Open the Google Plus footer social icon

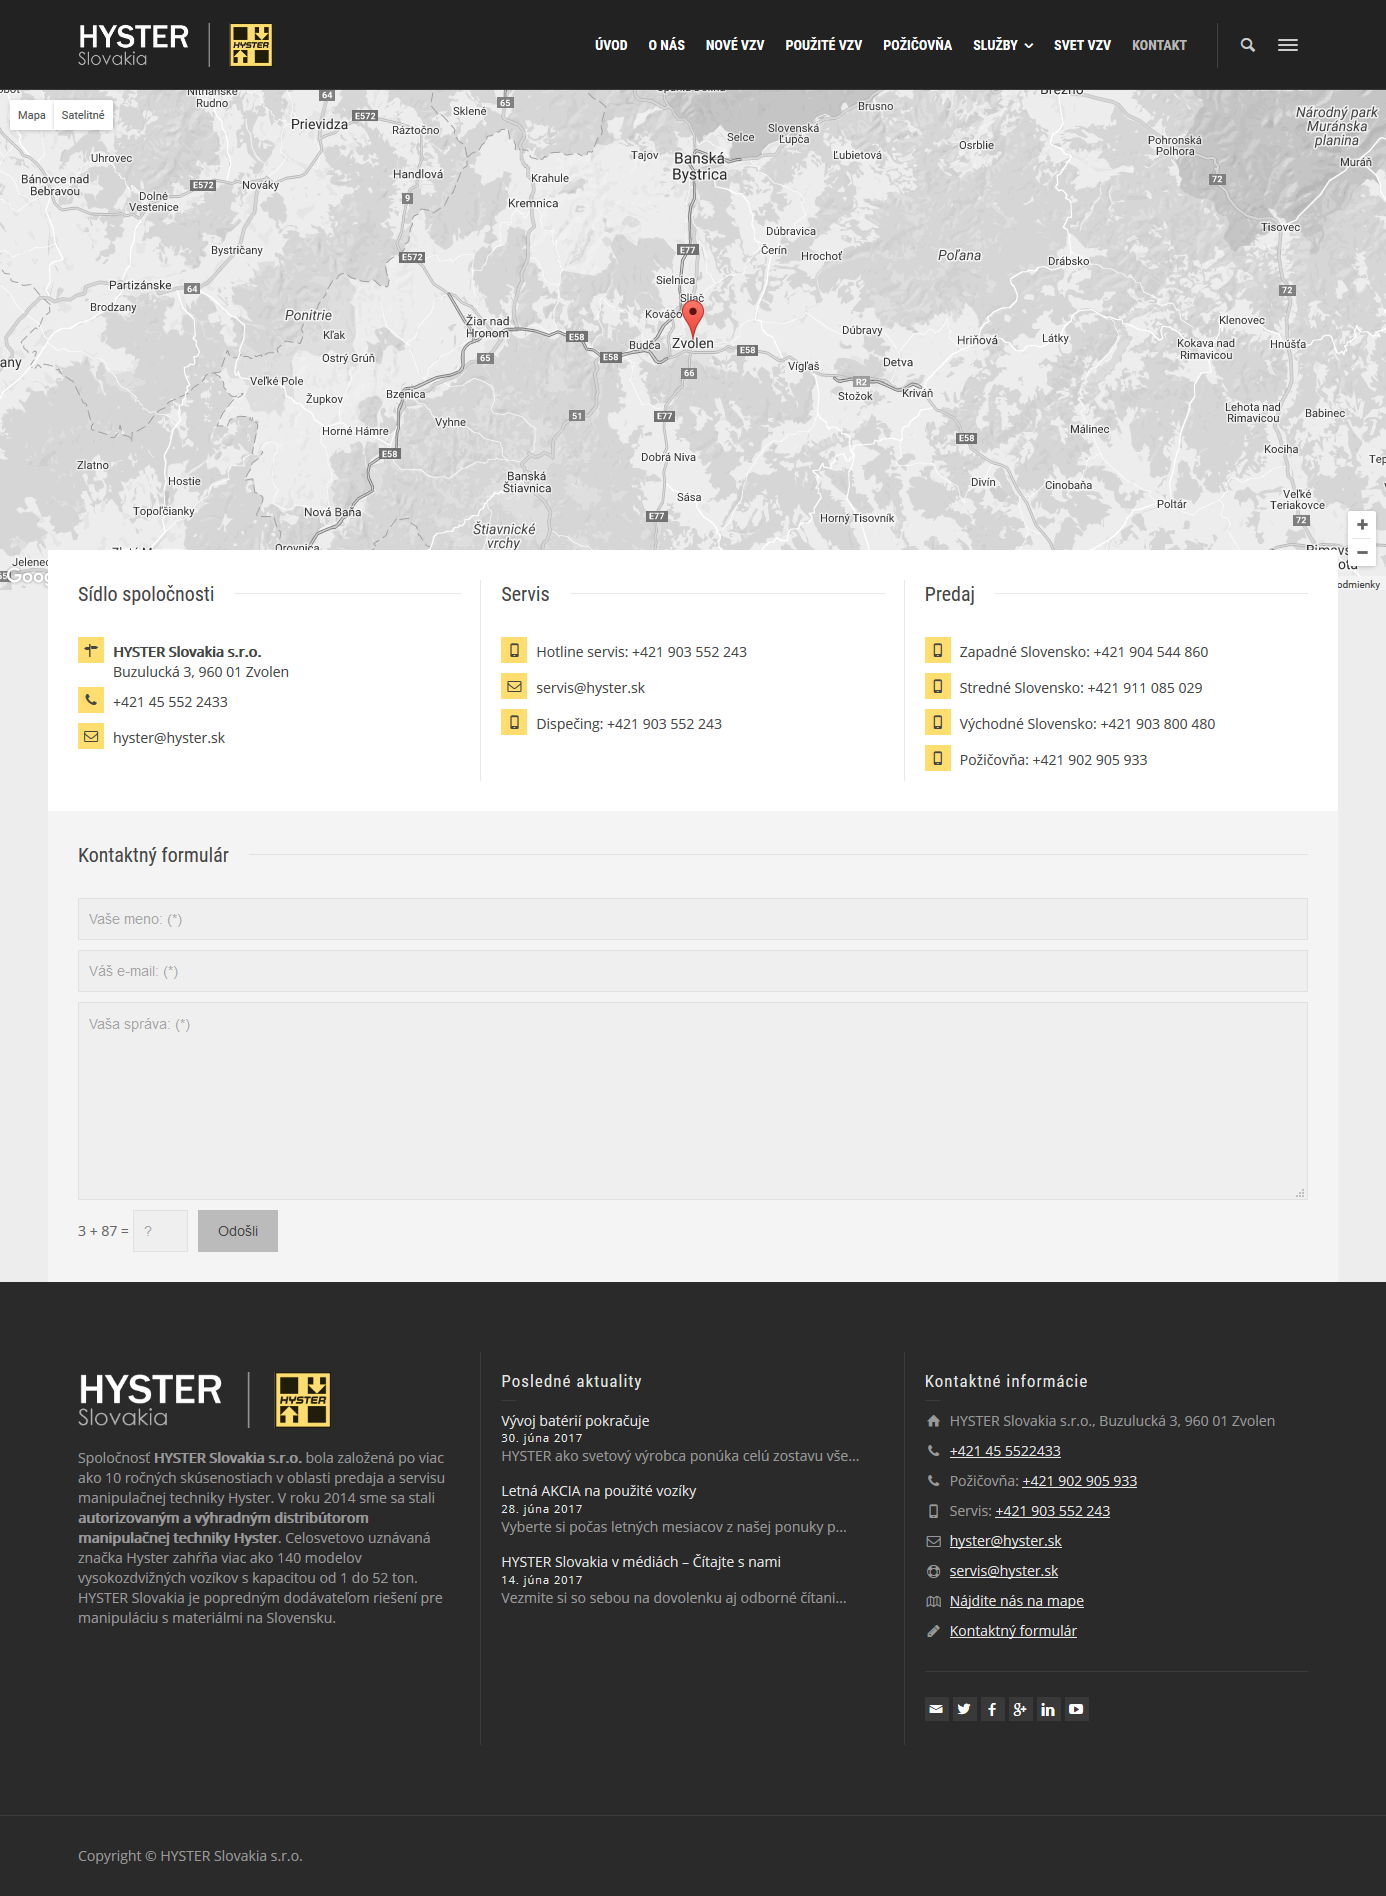[x=1020, y=1709]
